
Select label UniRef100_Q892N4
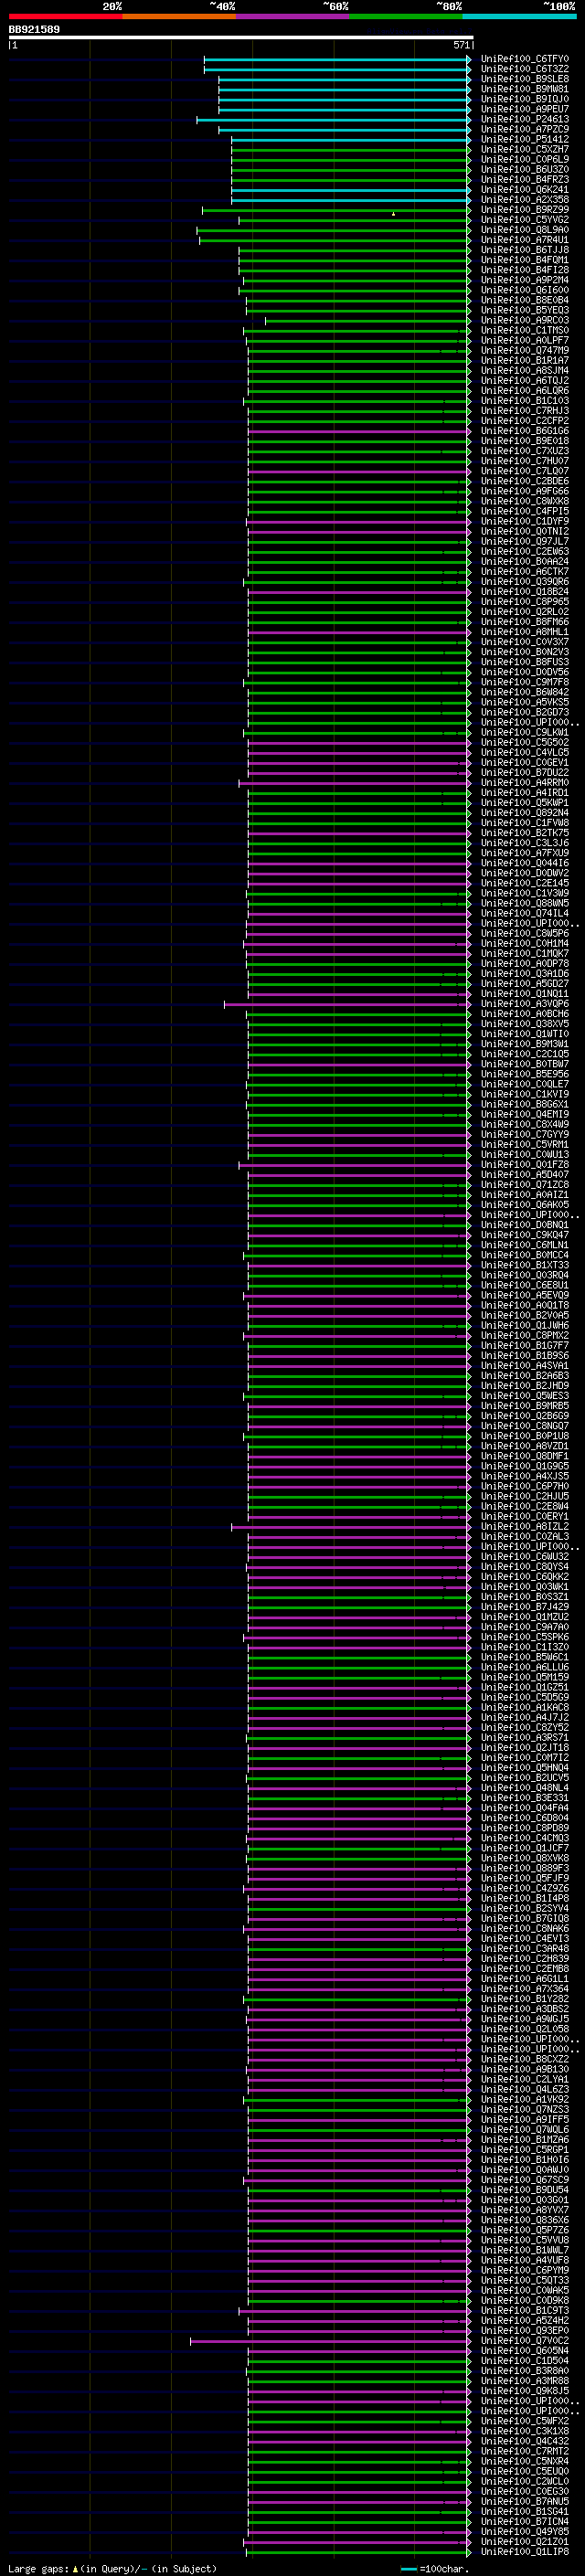(525, 813)
